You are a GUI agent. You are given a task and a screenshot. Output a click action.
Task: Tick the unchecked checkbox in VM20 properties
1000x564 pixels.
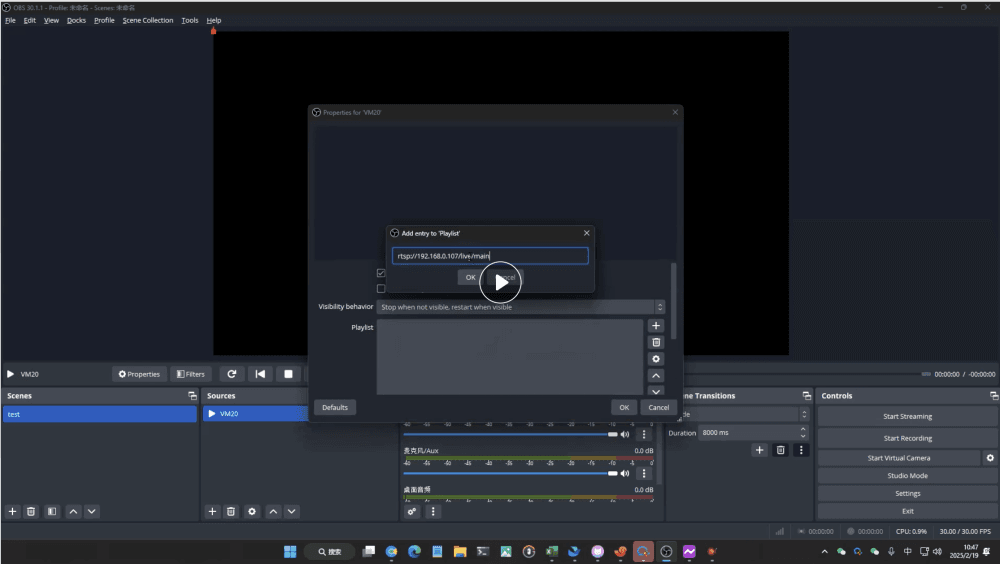[381, 288]
